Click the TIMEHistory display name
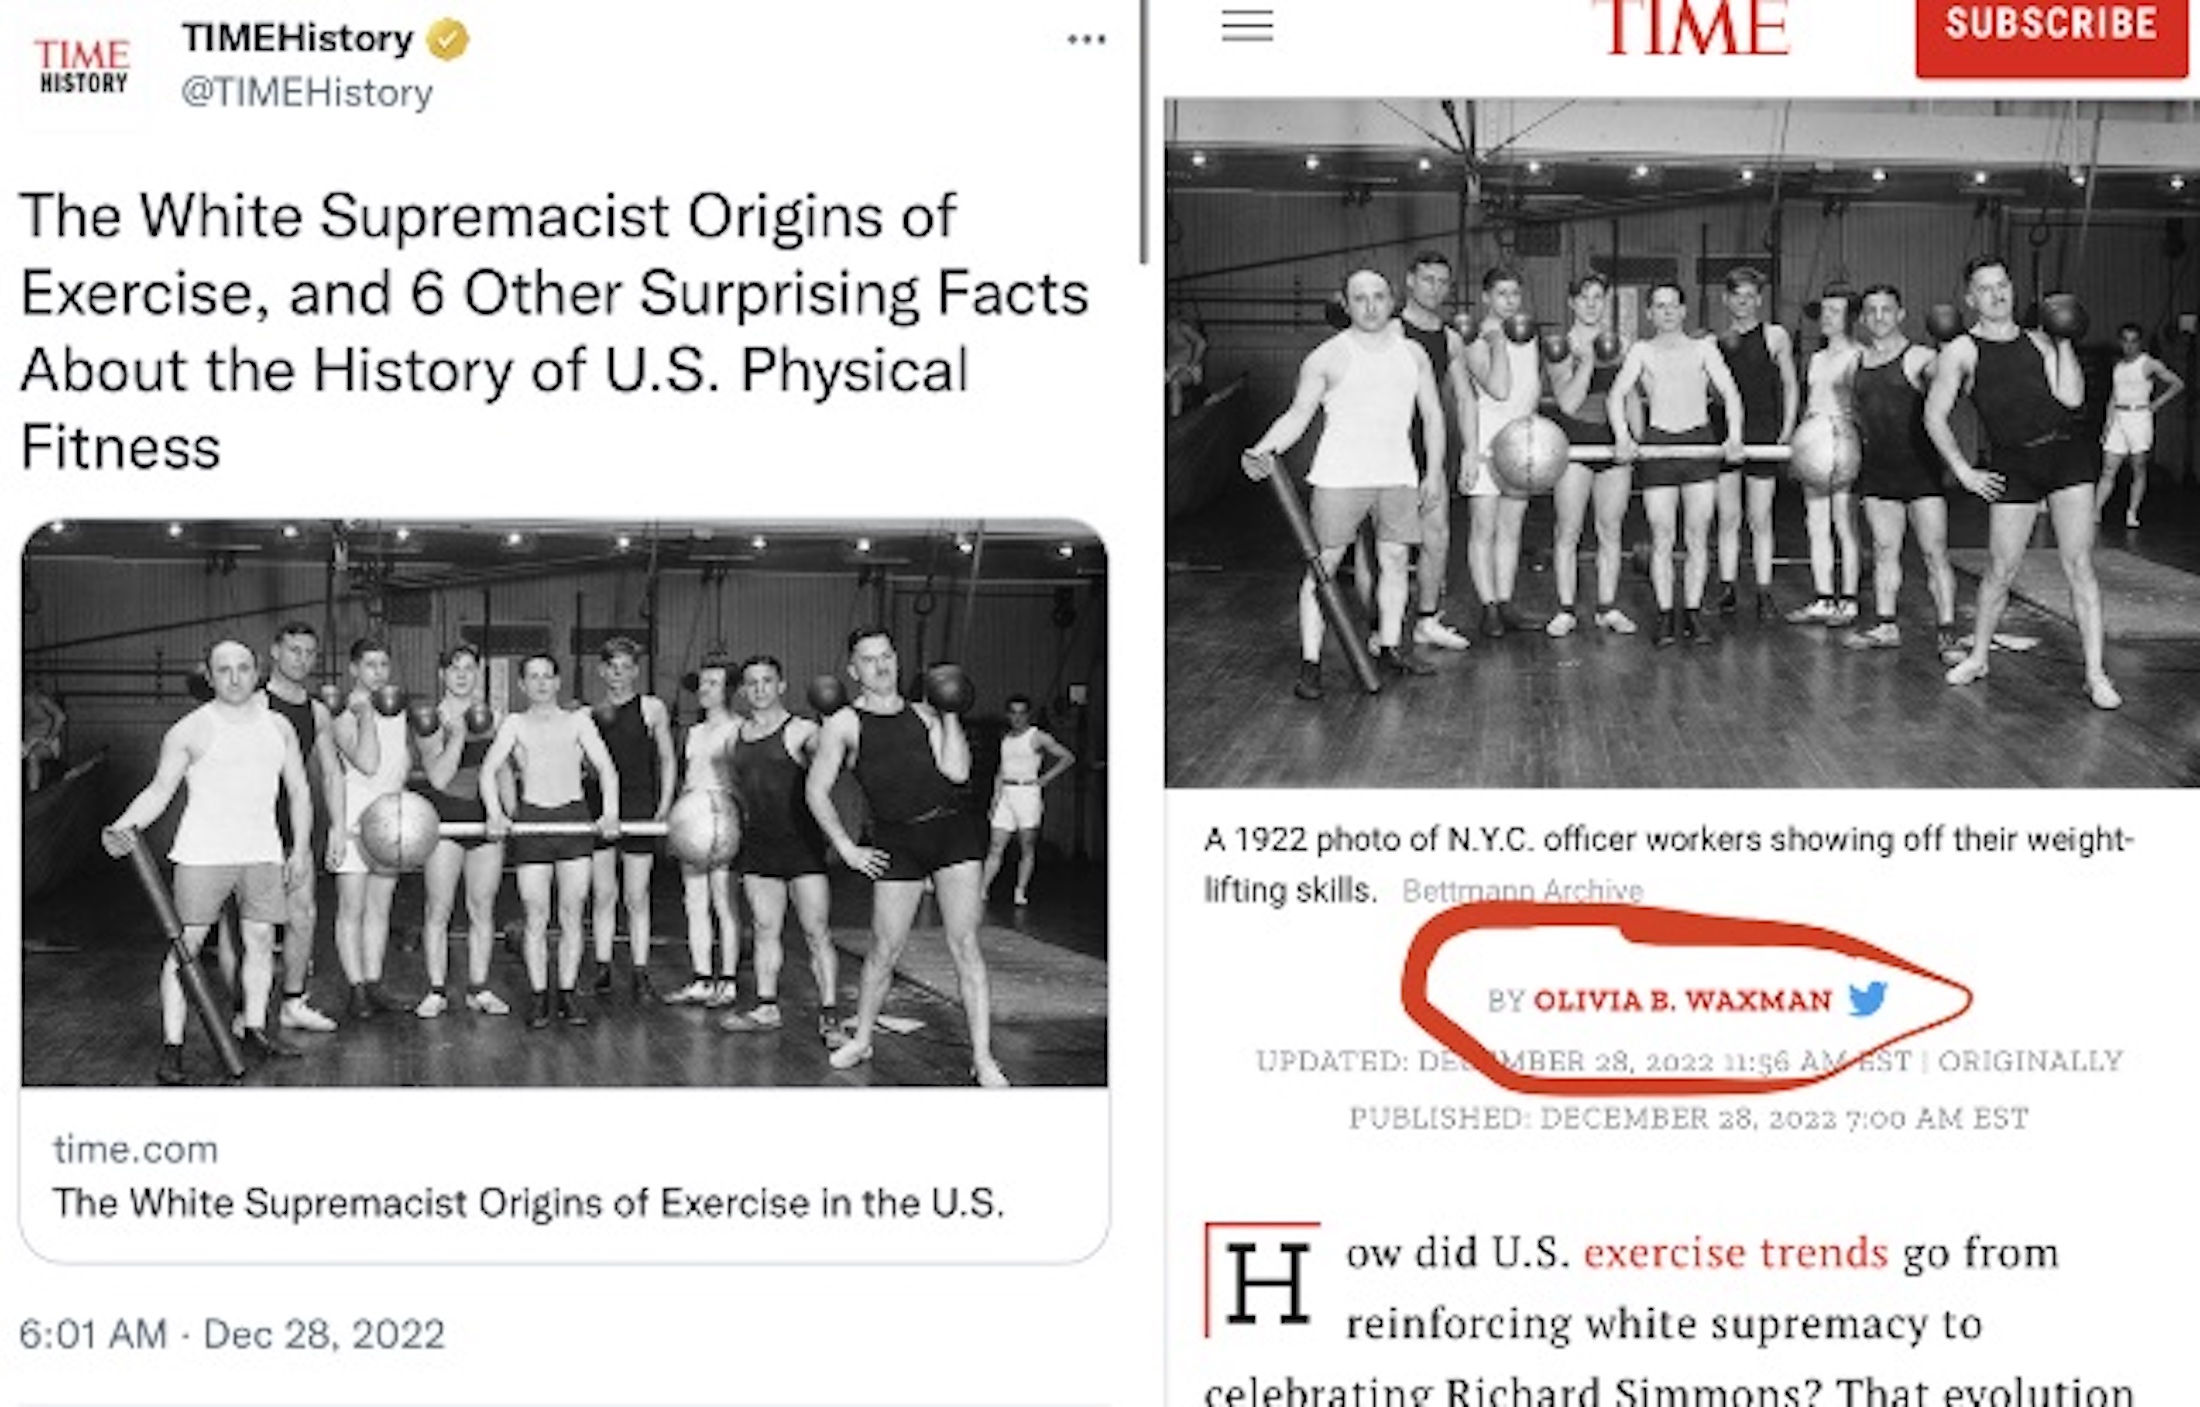The width and height of the screenshot is (2200, 1407). [x=297, y=39]
